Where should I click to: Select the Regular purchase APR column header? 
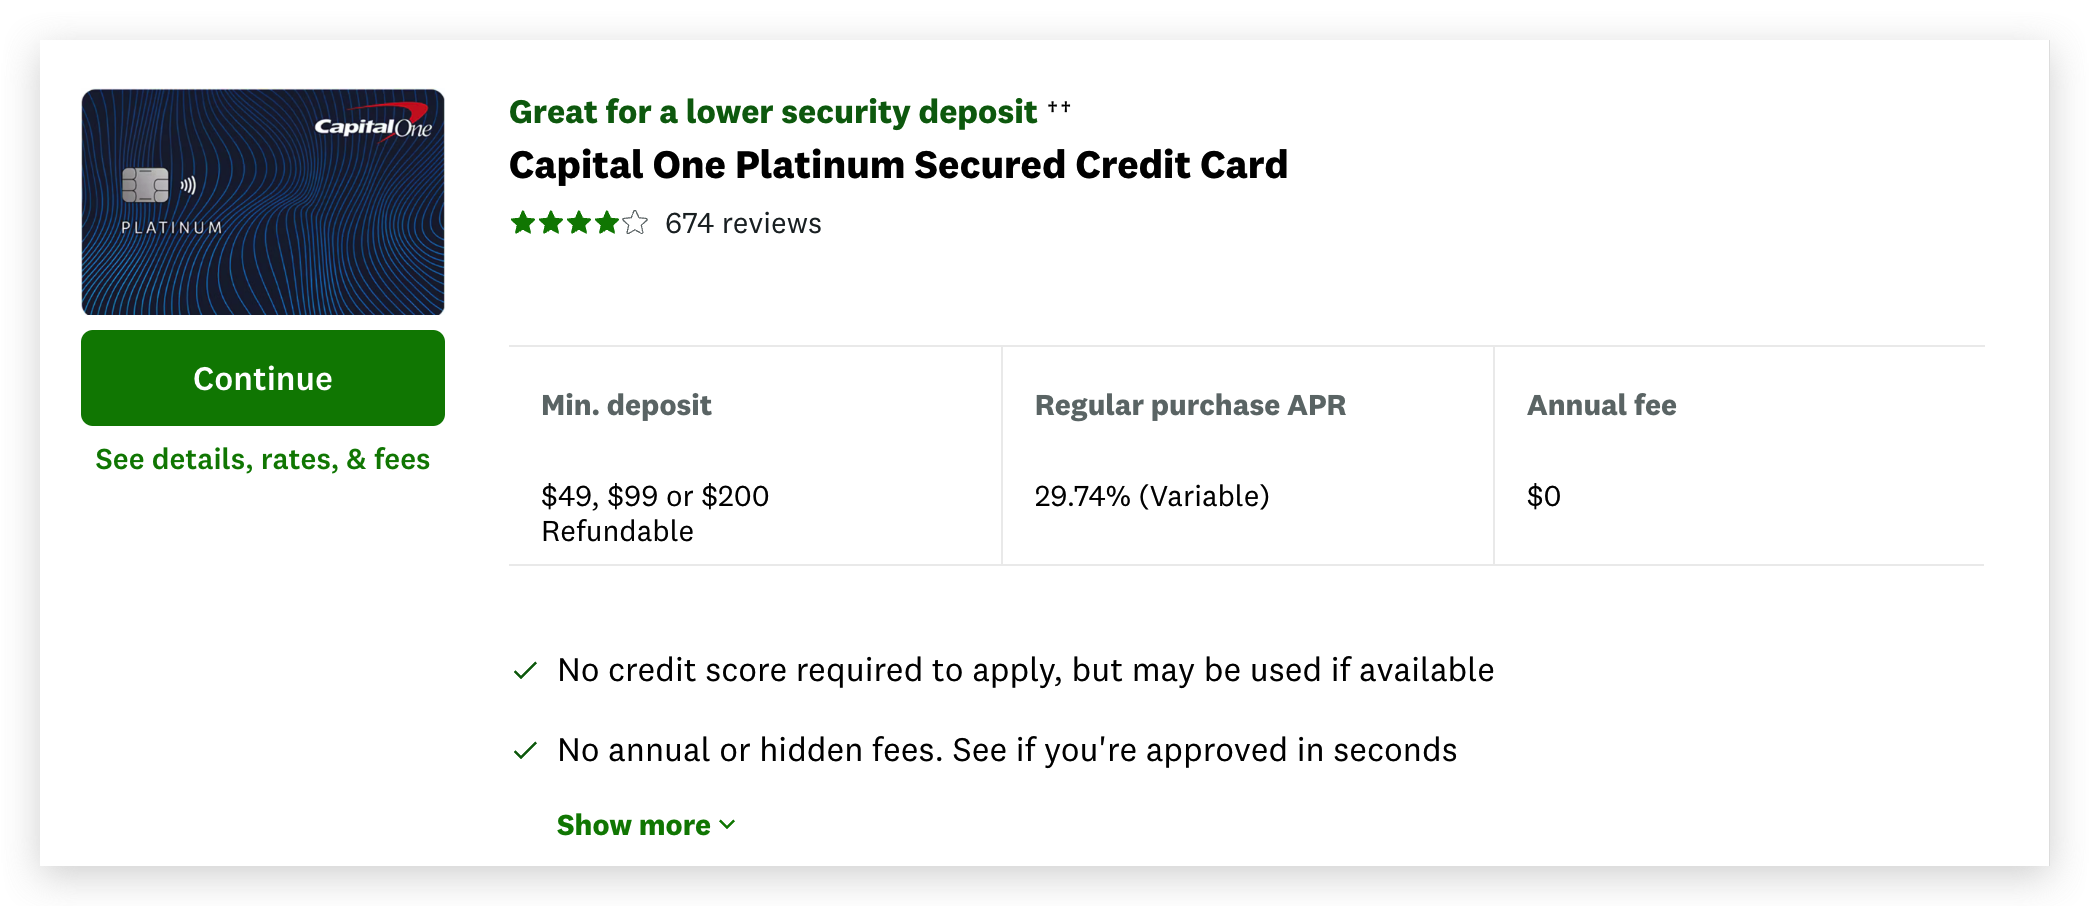click(1190, 405)
